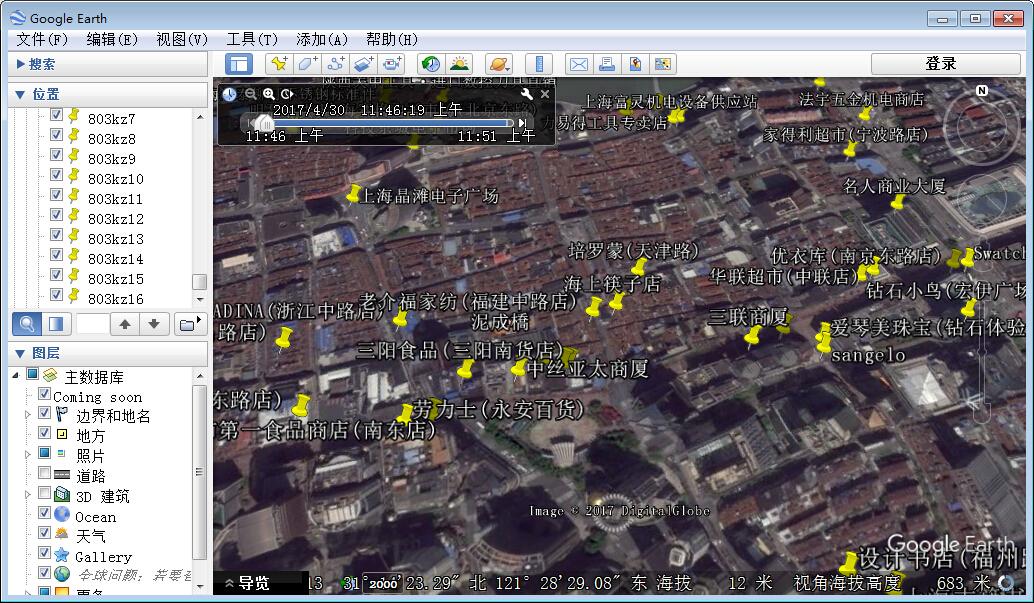Screen dimensions: 1034x603
Task: Click the time slider thumb handle
Action: [264, 123]
